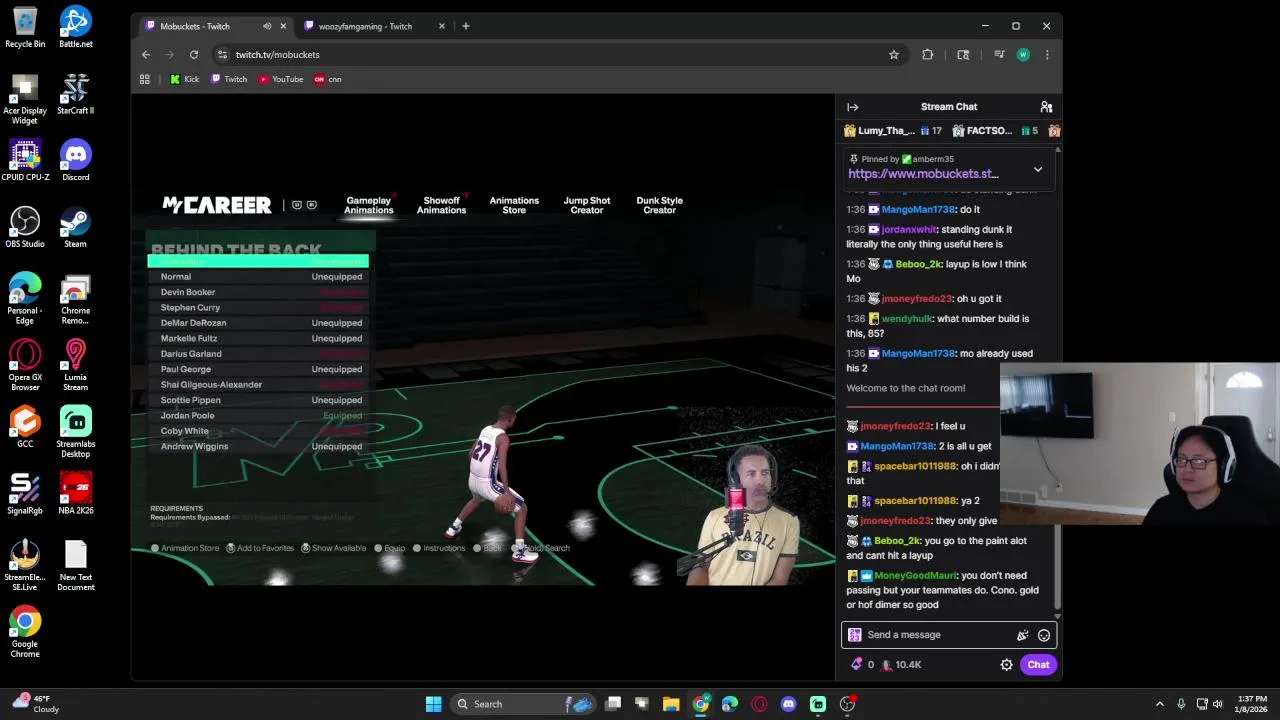Open the Twitch bookmark
Image resolution: width=1280 pixels, height=720 pixels.
click(229, 79)
